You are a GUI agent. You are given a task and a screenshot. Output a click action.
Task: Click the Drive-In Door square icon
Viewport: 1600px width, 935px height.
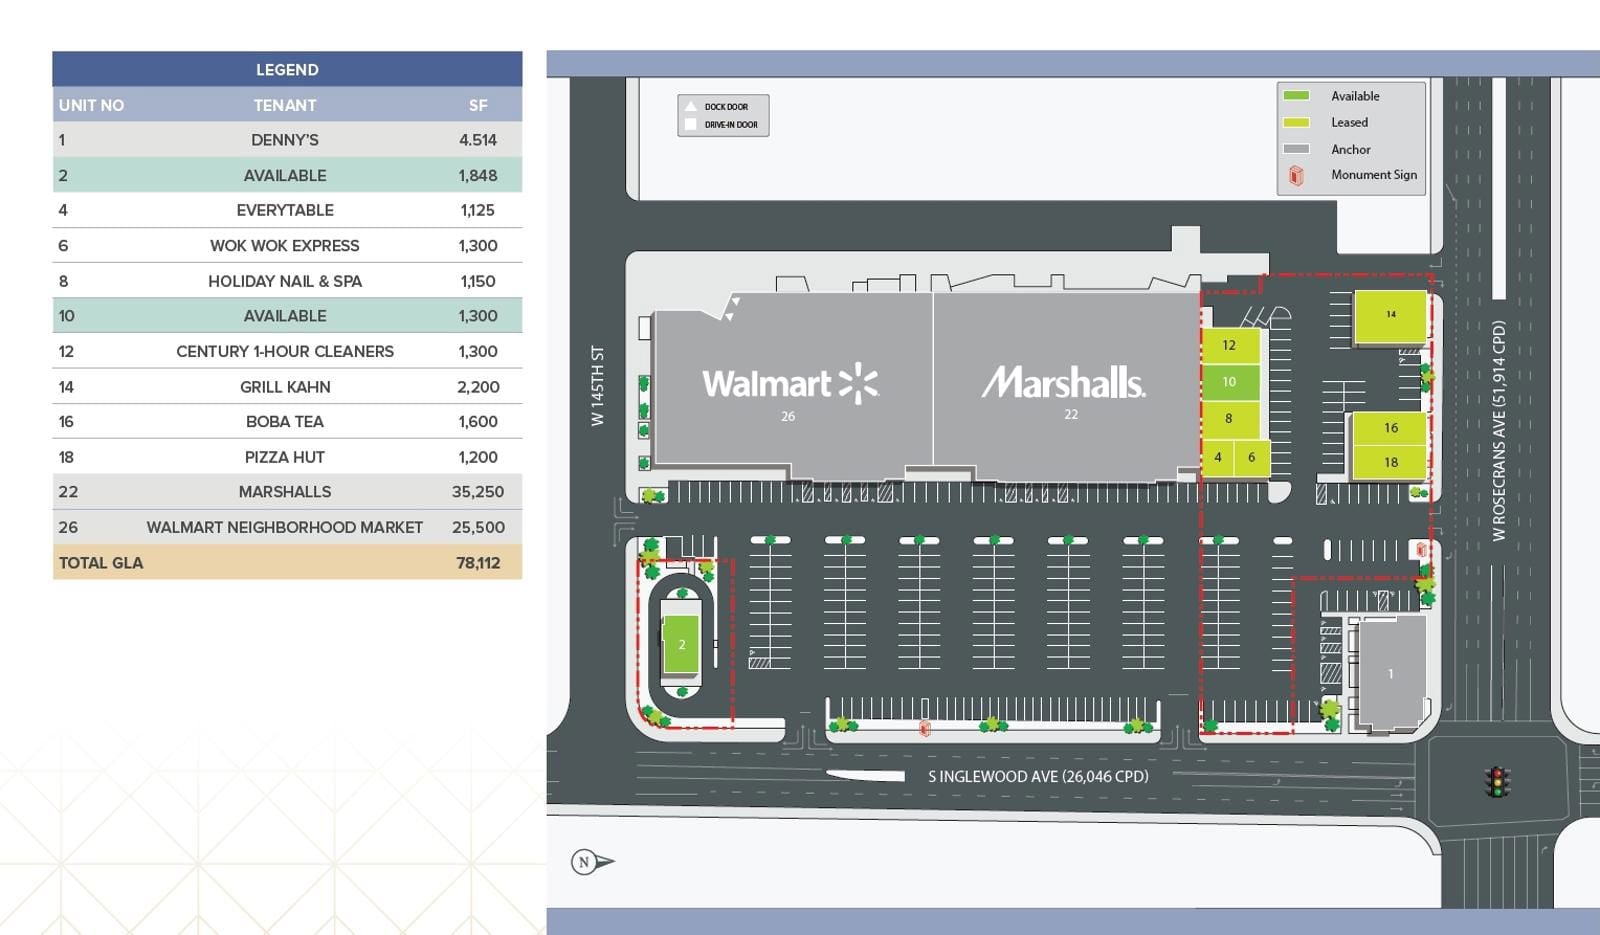(692, 122)
